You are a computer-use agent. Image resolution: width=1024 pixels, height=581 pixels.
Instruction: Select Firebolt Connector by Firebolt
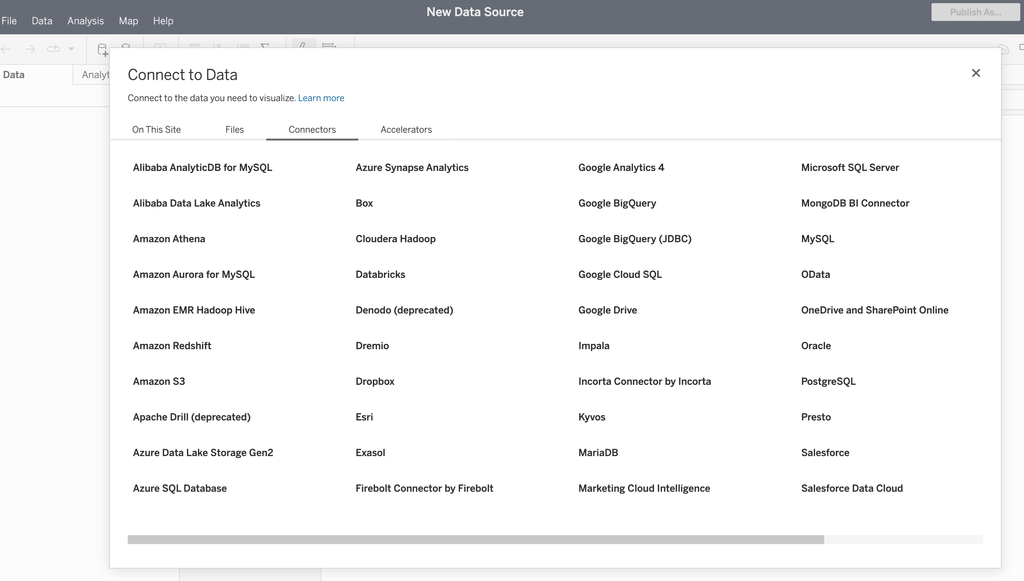click(x=424, y=488)
